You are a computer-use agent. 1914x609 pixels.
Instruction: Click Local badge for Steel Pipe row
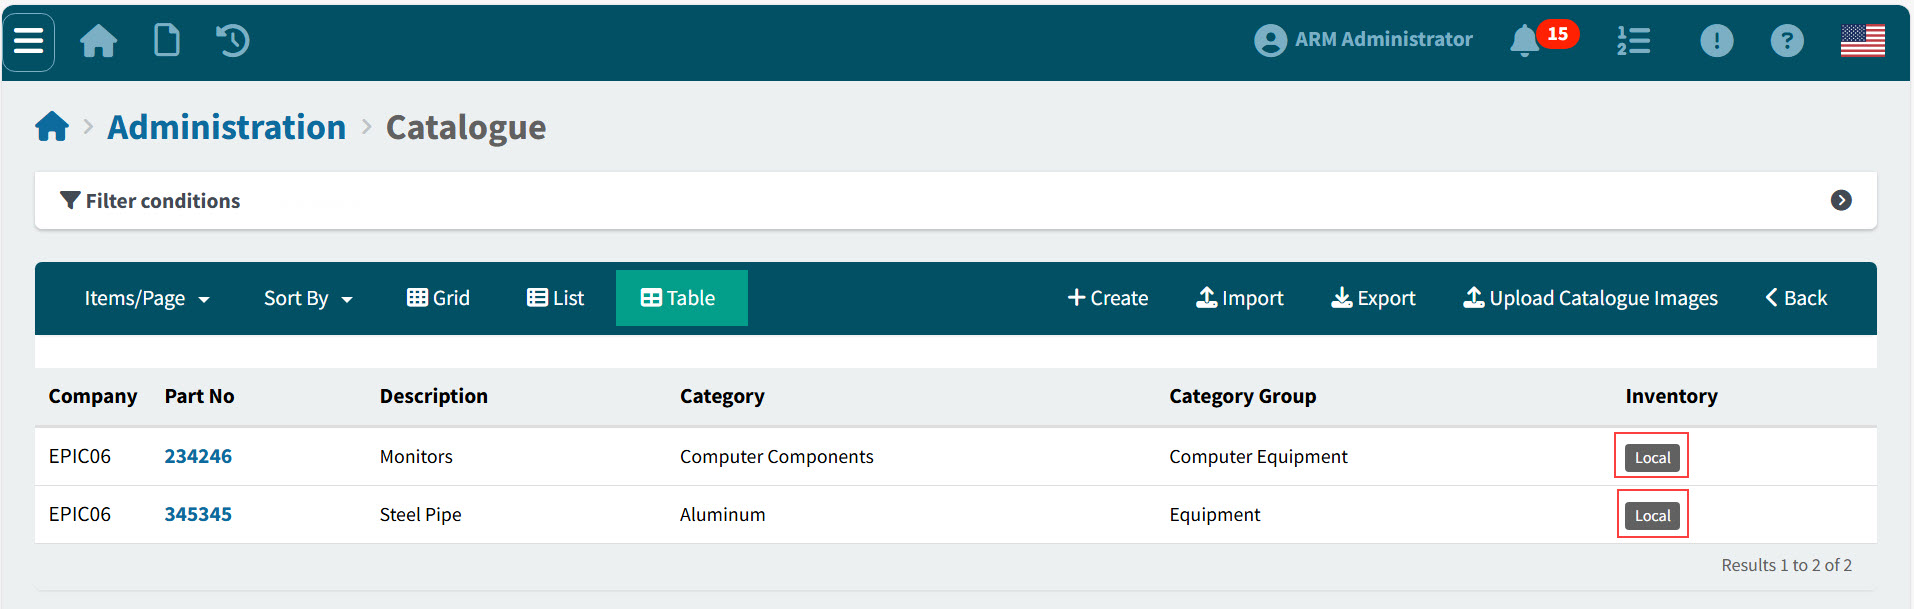pos(1652,516)
